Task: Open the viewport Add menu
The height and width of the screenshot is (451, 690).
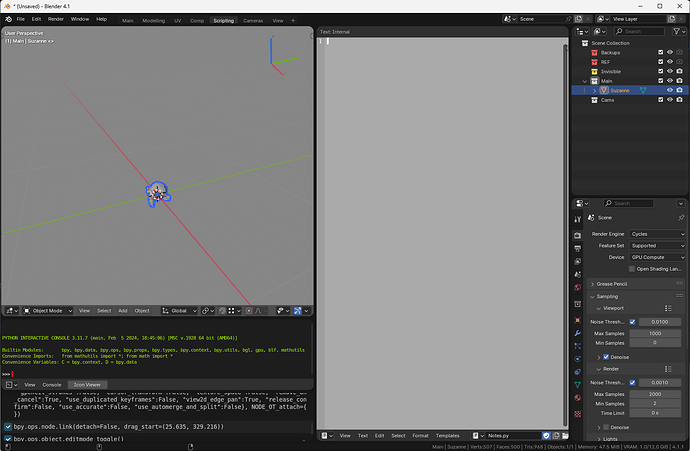Action: (x=123, y=311)
